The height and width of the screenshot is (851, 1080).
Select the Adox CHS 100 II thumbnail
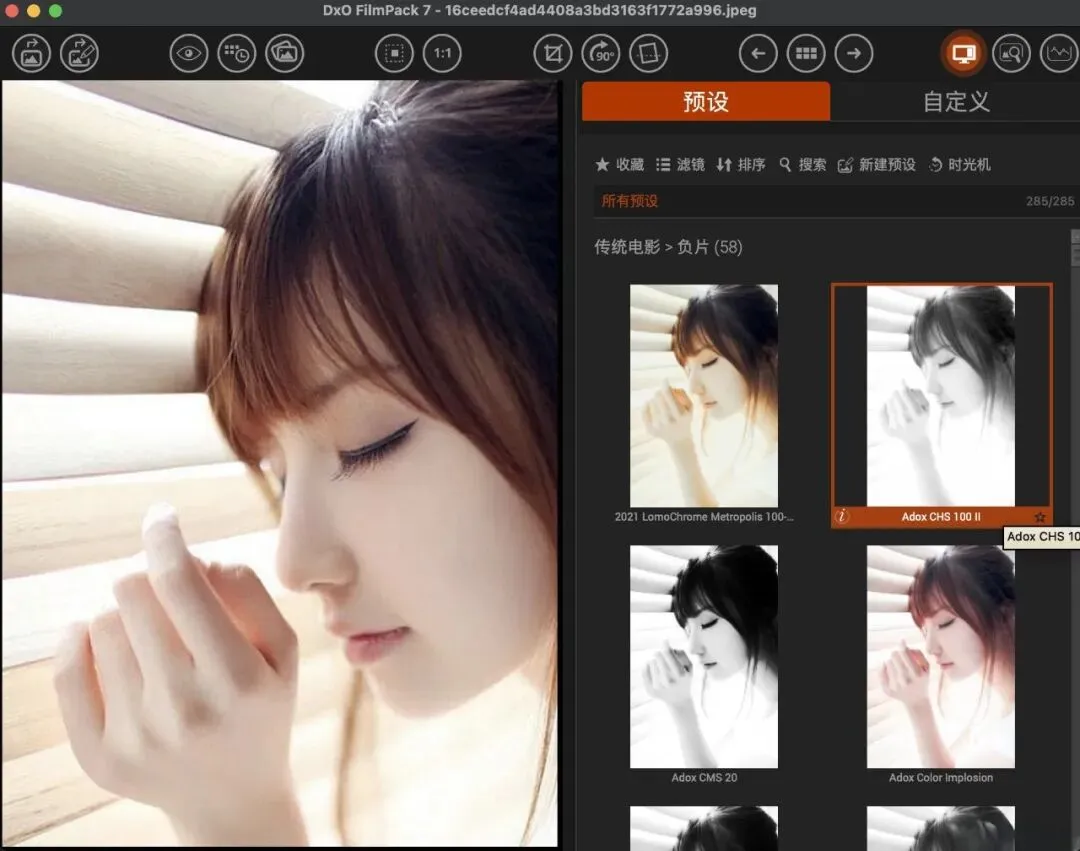(x=940, y=396)
